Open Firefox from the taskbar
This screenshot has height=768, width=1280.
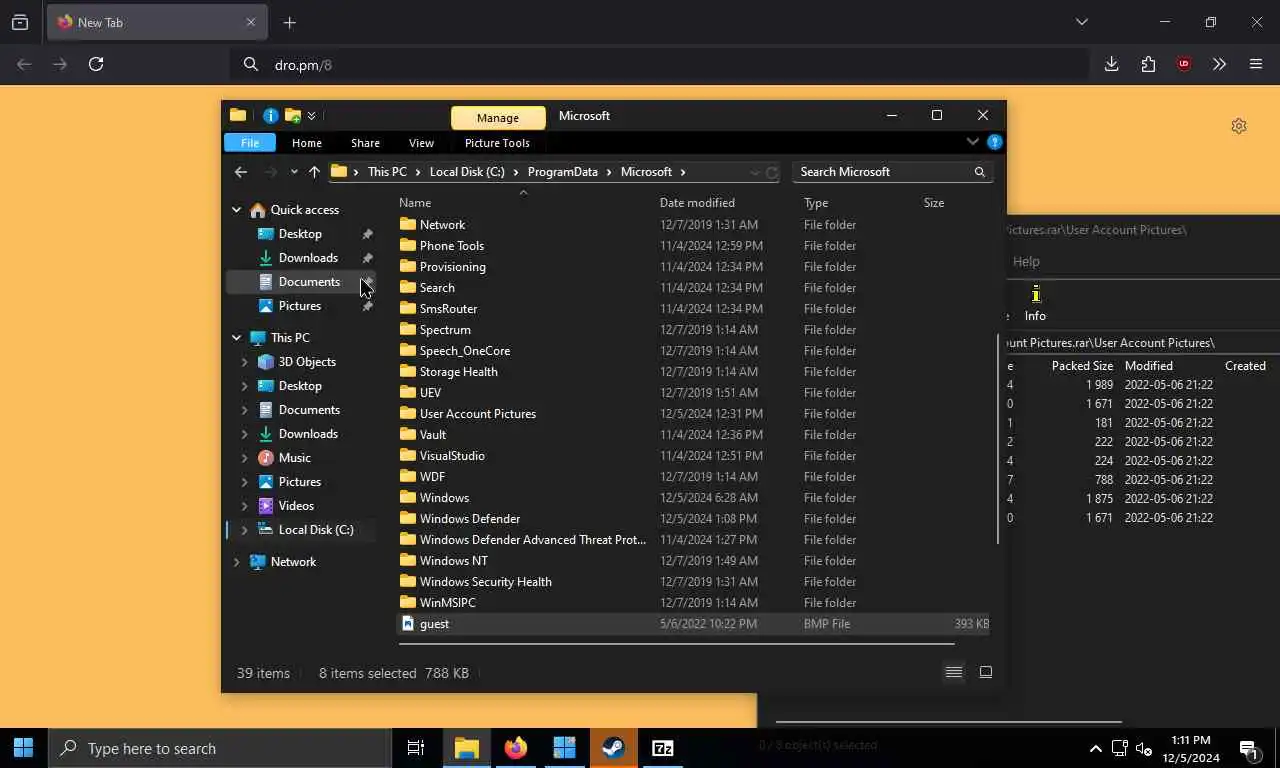pos(515,748)
